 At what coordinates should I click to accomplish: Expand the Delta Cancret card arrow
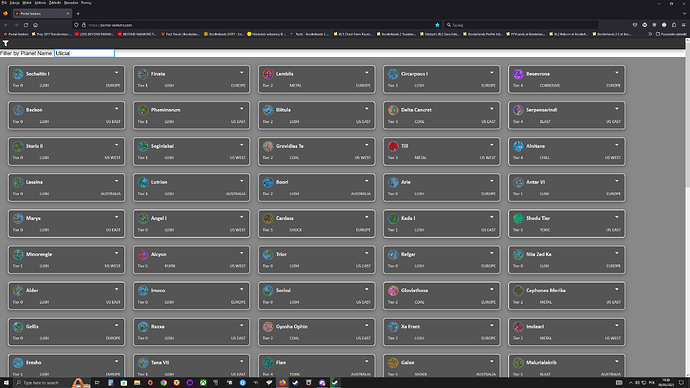[x=492, y=109]
